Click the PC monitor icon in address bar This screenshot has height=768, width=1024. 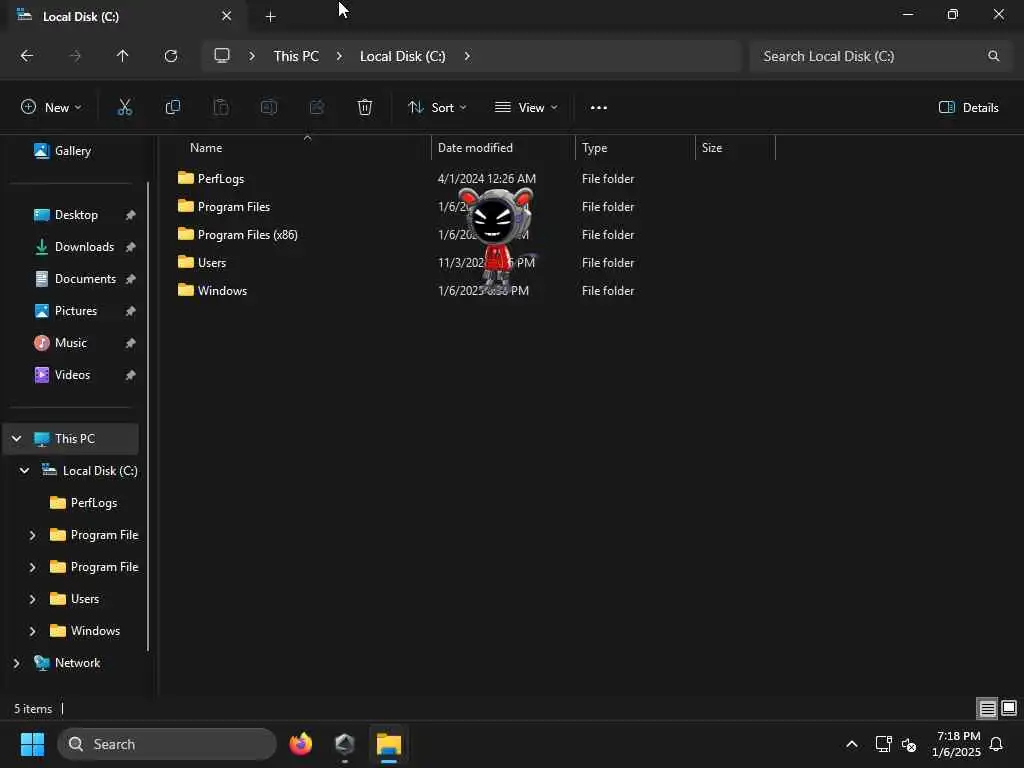click(222, 56)
